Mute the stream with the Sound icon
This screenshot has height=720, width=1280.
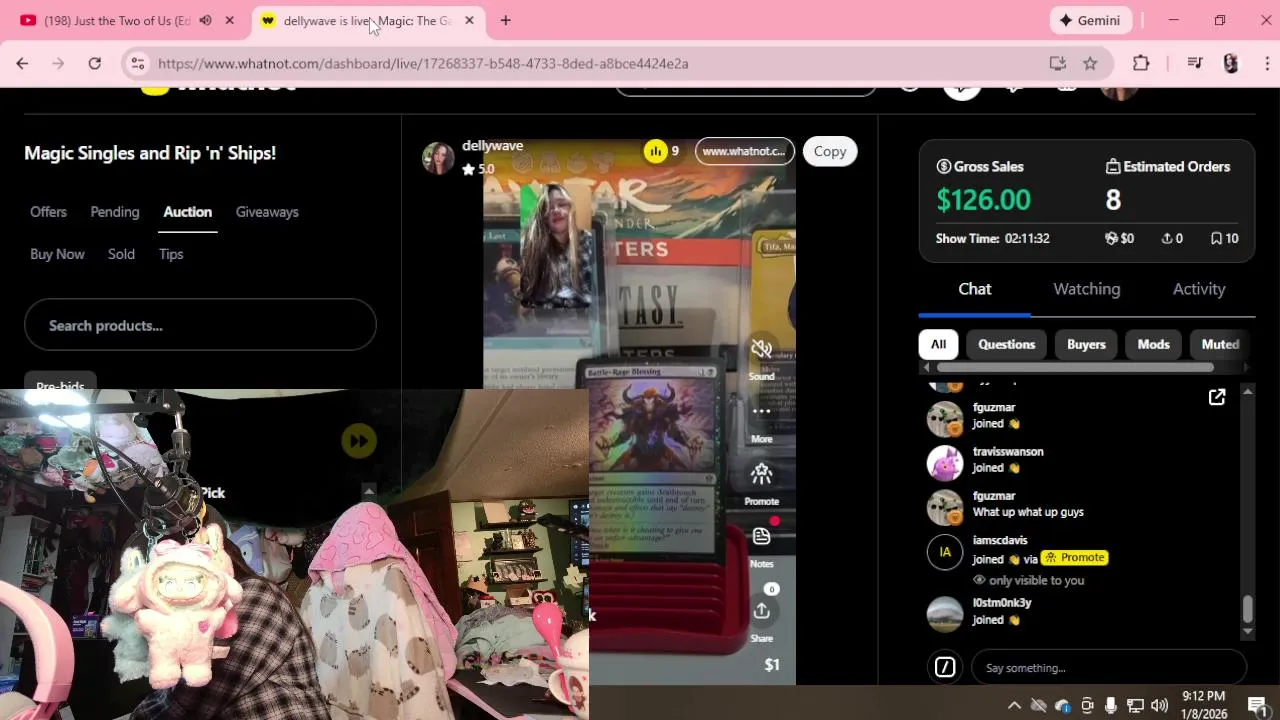click(x=762, y=349)
